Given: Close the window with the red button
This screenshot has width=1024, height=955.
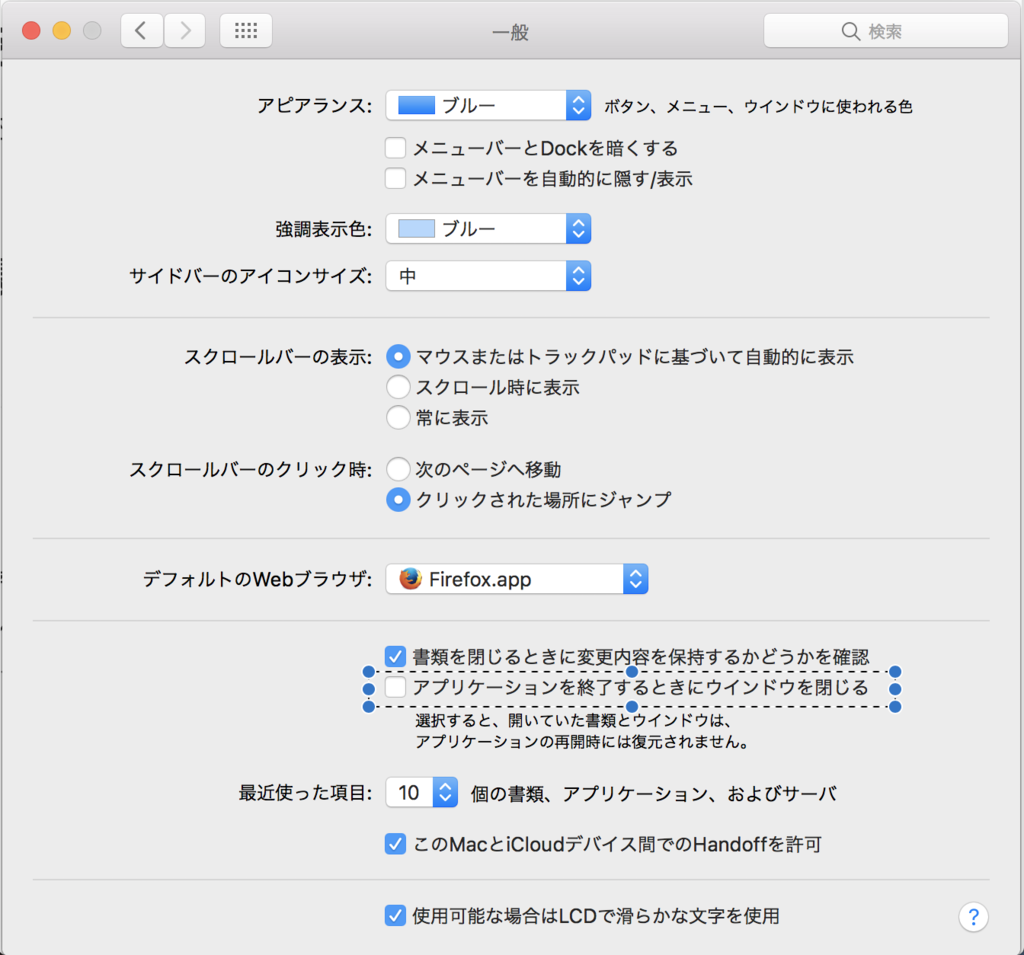Looking at the screenshot, I should [x=31, y=31].
